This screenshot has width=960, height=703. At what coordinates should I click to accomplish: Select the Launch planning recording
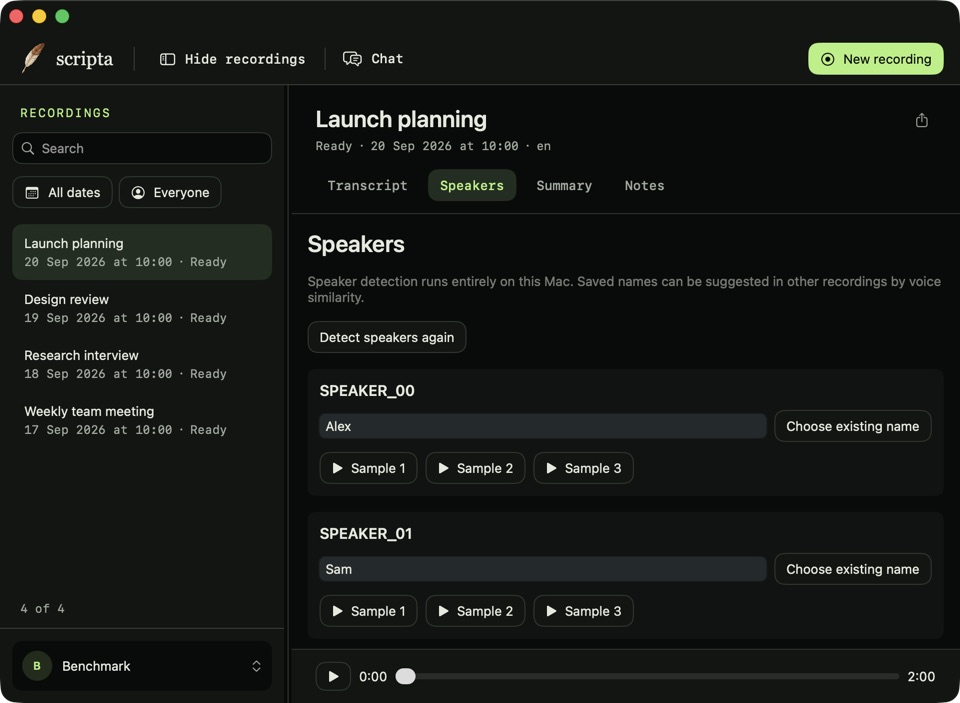[x=142, y=252]
